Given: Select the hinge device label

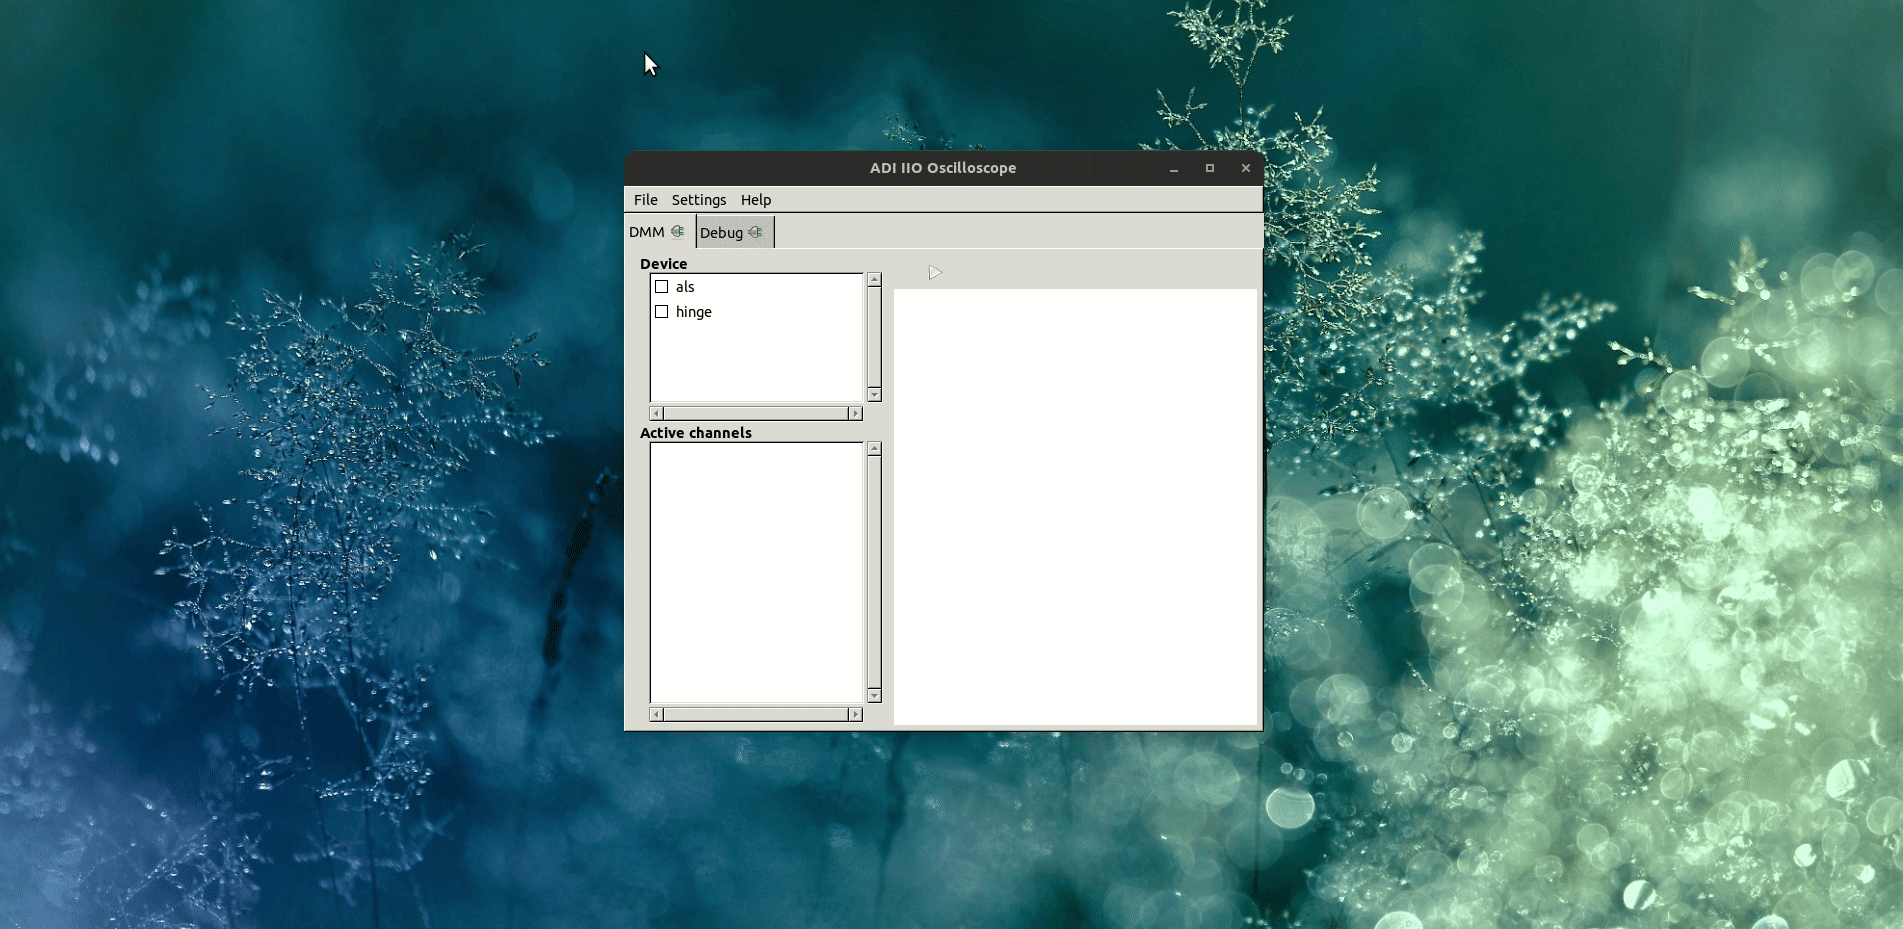Looking at the screenshot, I should (x=694, y=312).
